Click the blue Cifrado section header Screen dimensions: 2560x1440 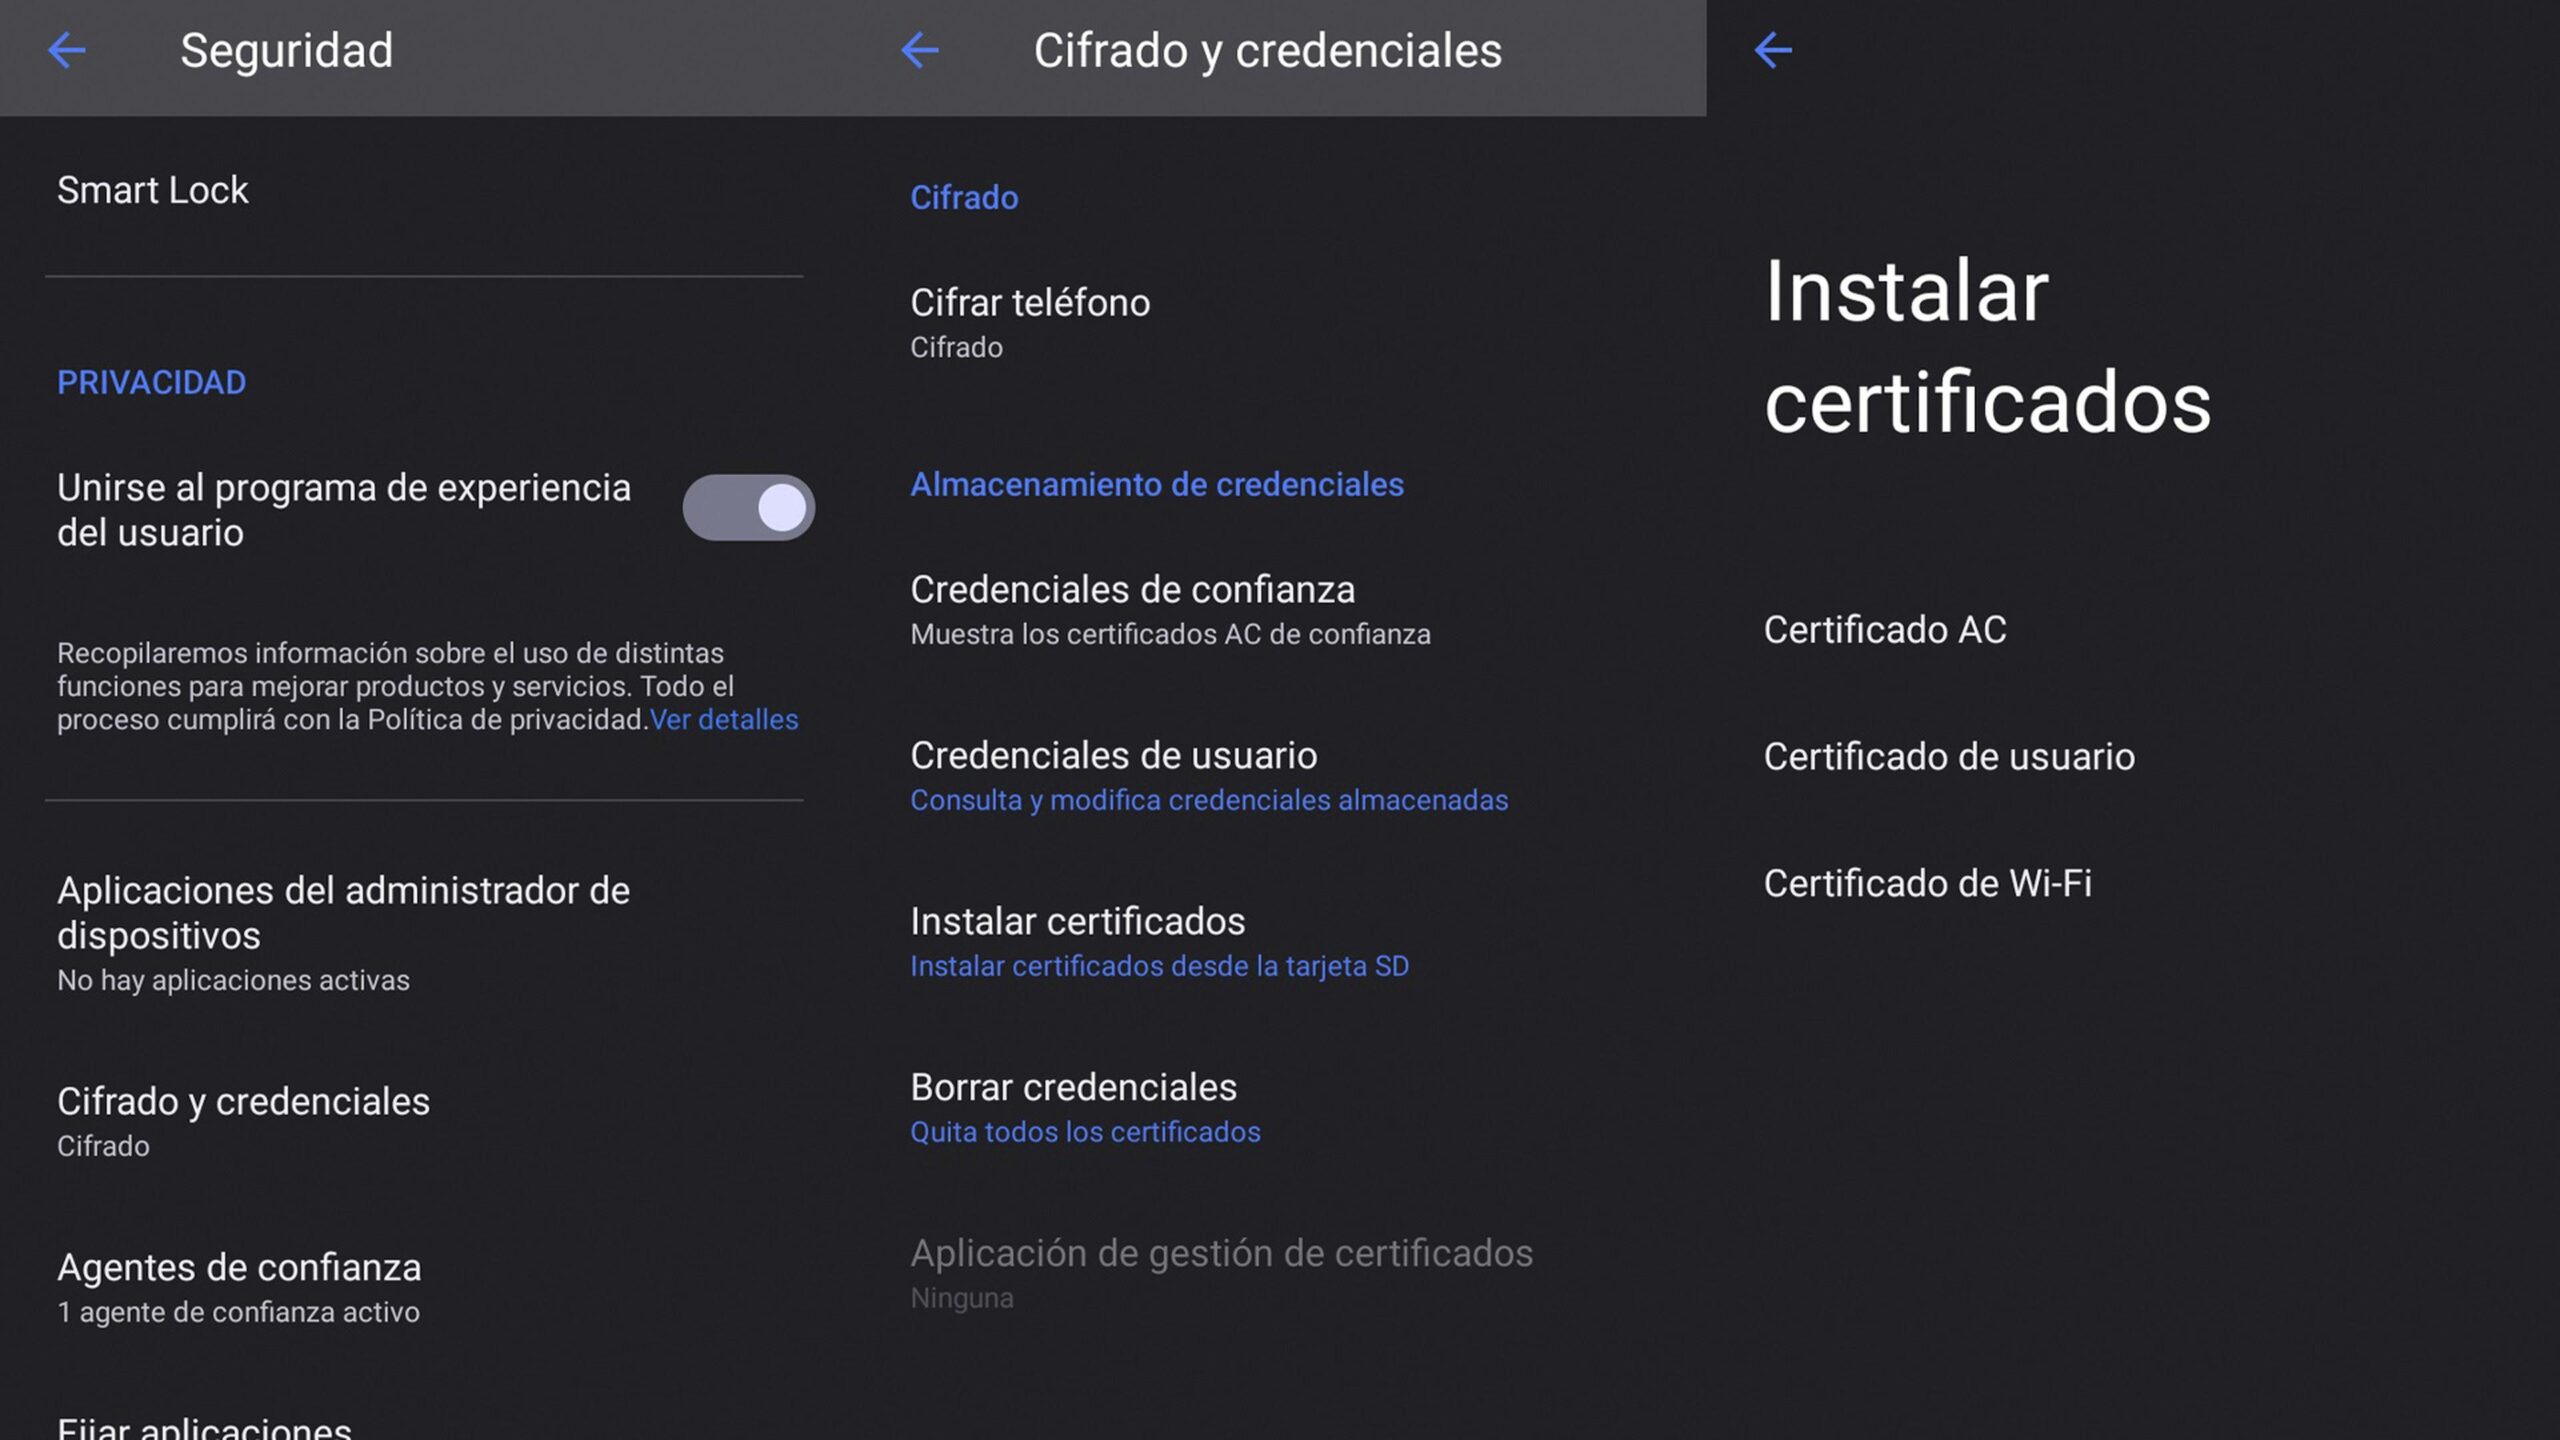964,197
